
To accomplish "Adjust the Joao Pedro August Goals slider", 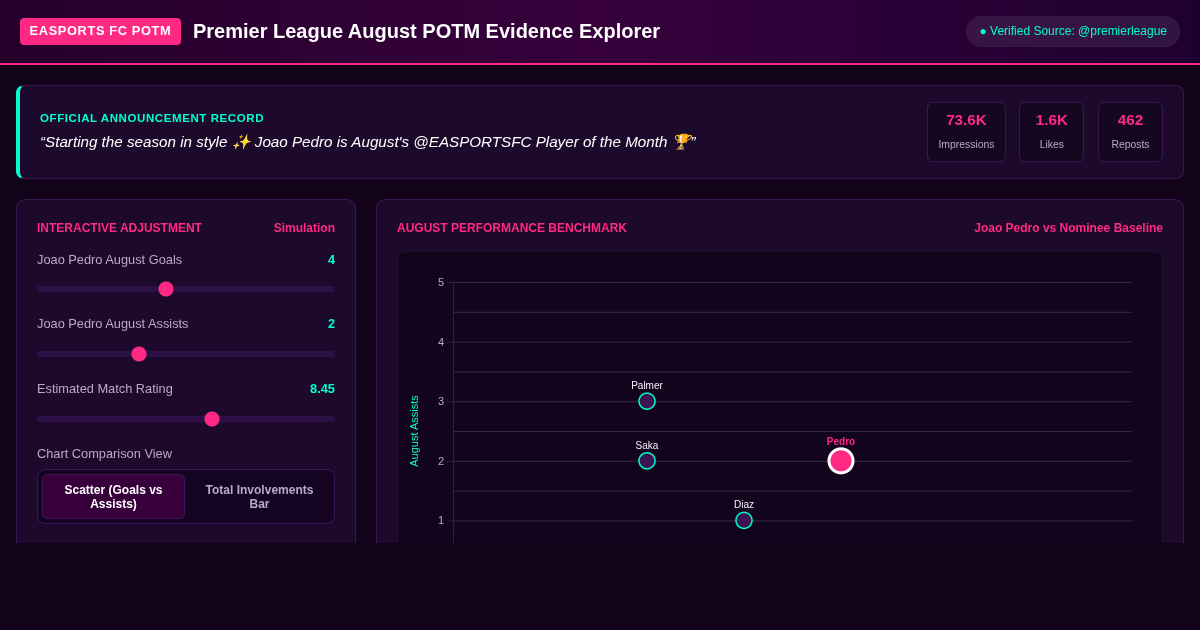I will [x=186, y=289].
